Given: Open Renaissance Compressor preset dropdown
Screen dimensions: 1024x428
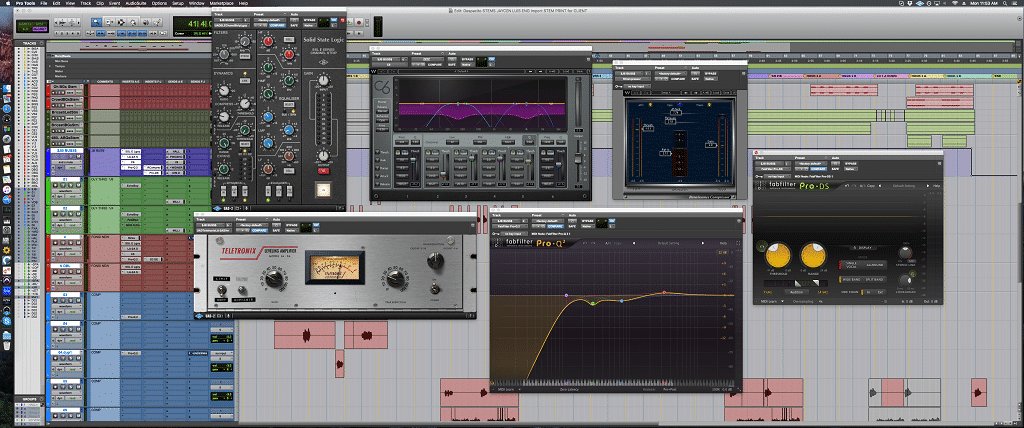Looking at the screenshot, I should [671, 73].
